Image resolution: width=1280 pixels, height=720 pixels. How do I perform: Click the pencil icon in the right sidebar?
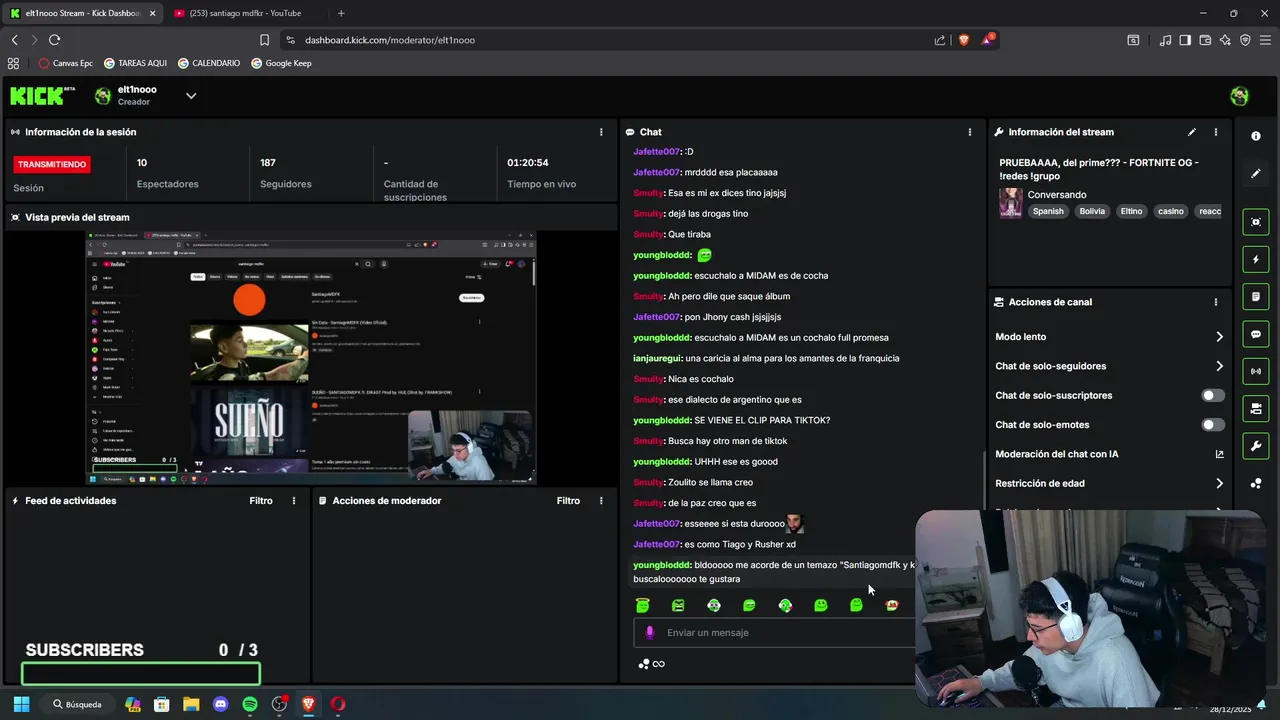(x=1256, y=173)
